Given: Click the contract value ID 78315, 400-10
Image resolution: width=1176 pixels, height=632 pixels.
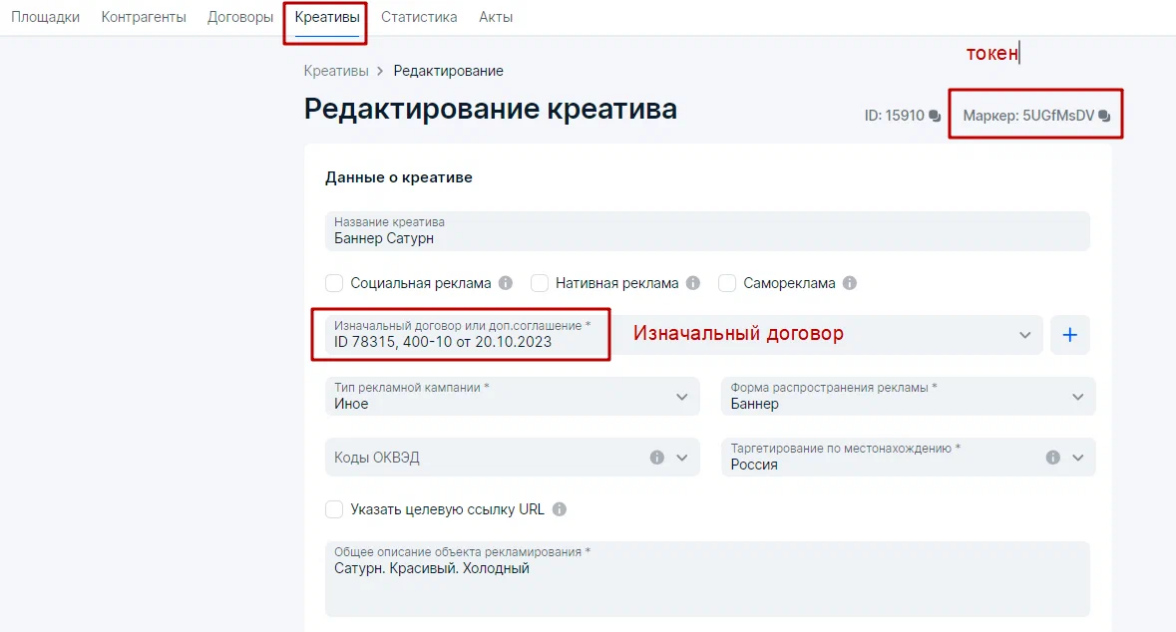Looking at the screenshot, I should 442,343.
